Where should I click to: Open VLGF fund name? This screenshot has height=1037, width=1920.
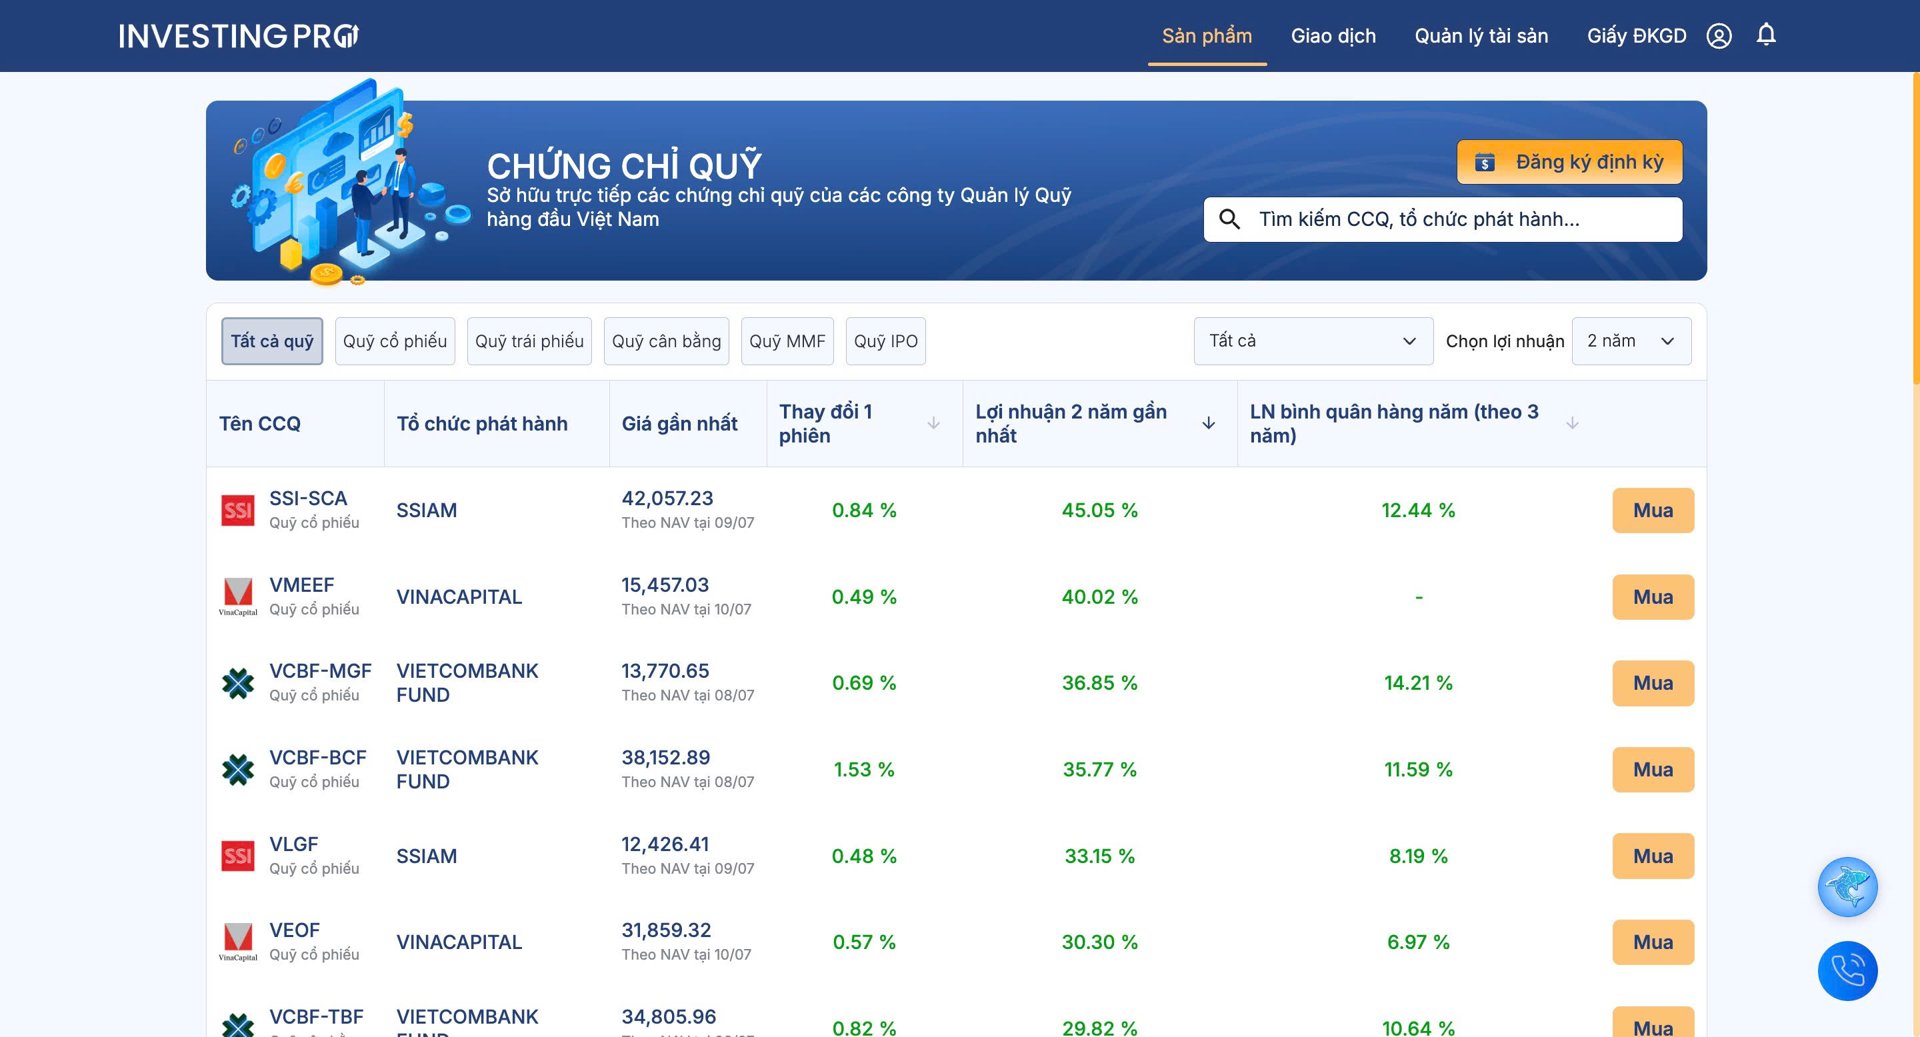click(293, 844)
